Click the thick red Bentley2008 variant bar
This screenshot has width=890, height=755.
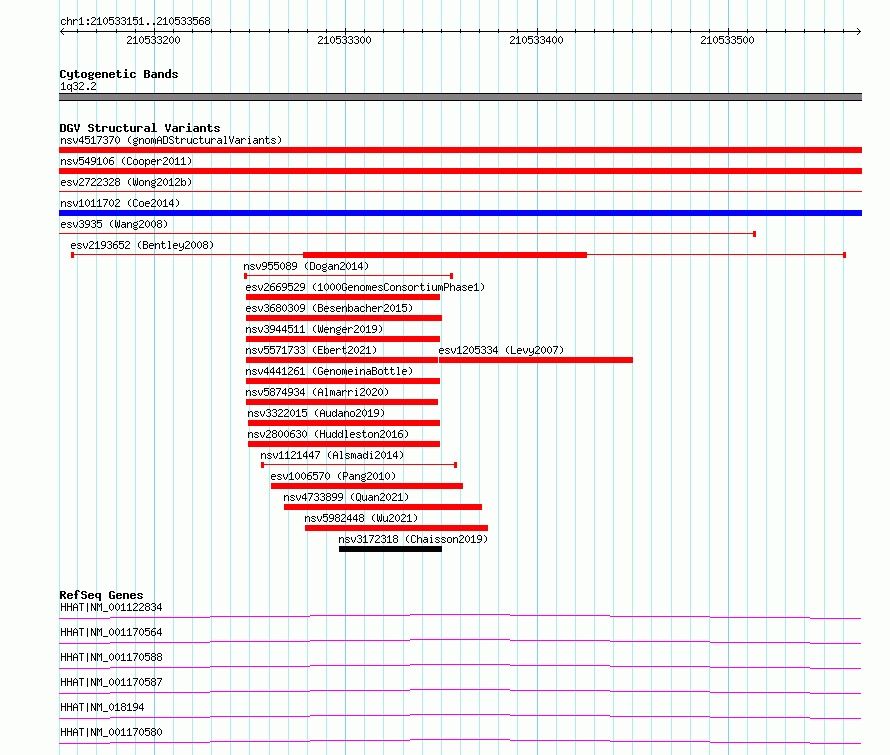point(445,255)
